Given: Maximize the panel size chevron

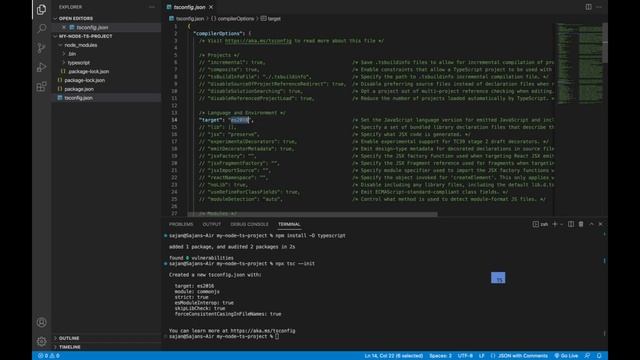Looking at the screenshot, I should 591,224.
